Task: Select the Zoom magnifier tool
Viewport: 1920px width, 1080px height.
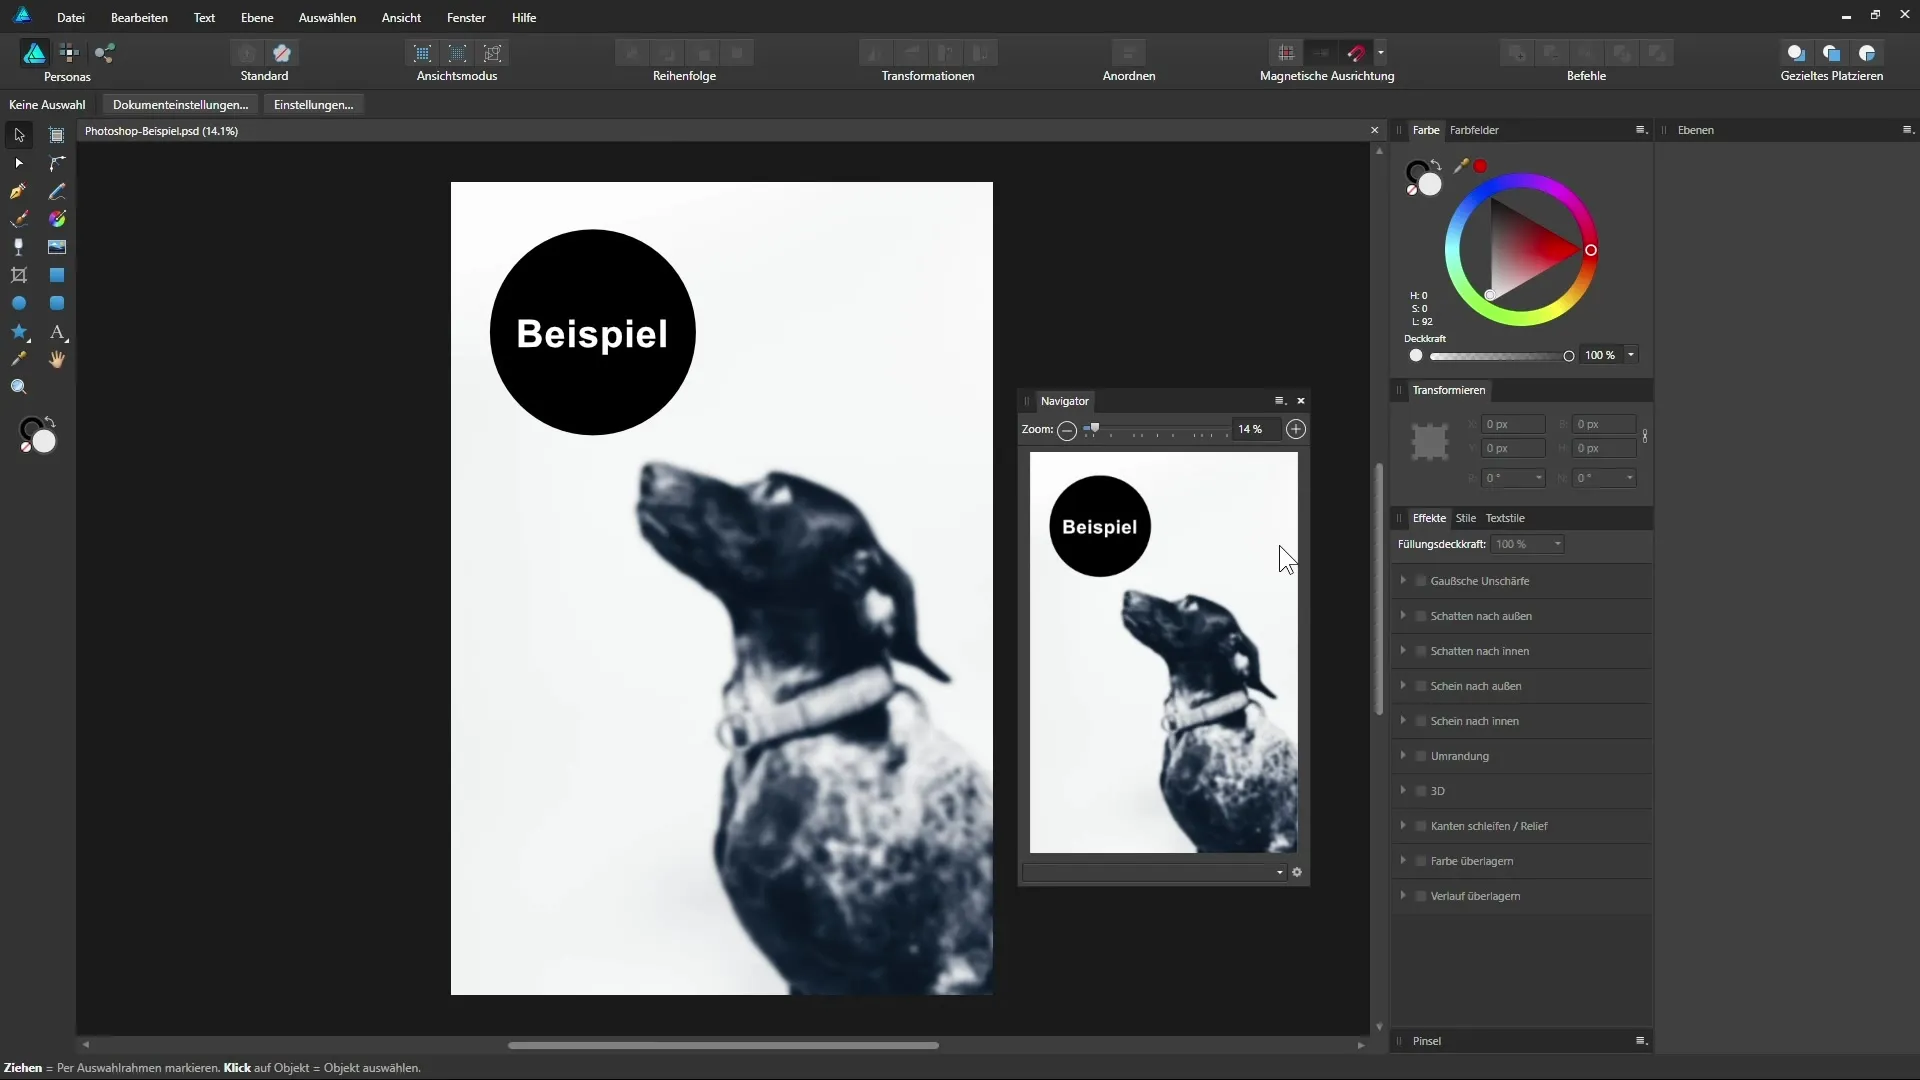Action: 19,387
